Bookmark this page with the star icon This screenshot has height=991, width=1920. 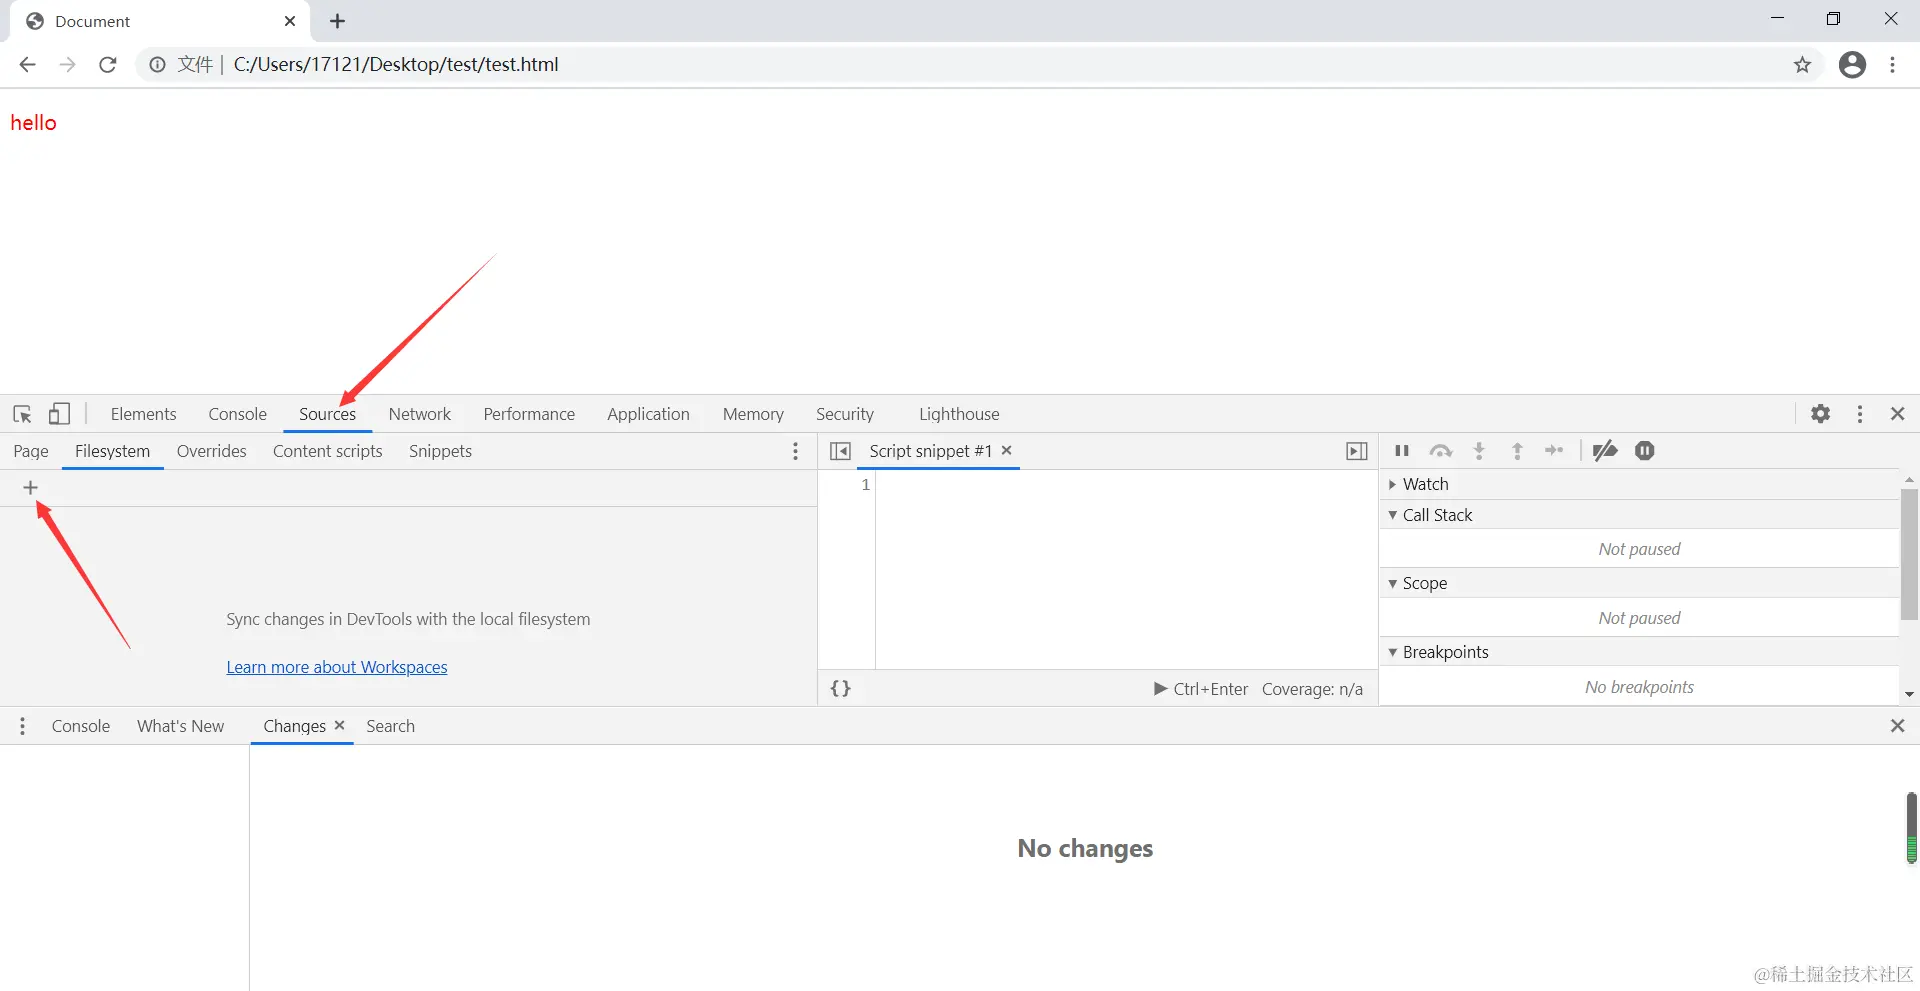click(1802, 65)
